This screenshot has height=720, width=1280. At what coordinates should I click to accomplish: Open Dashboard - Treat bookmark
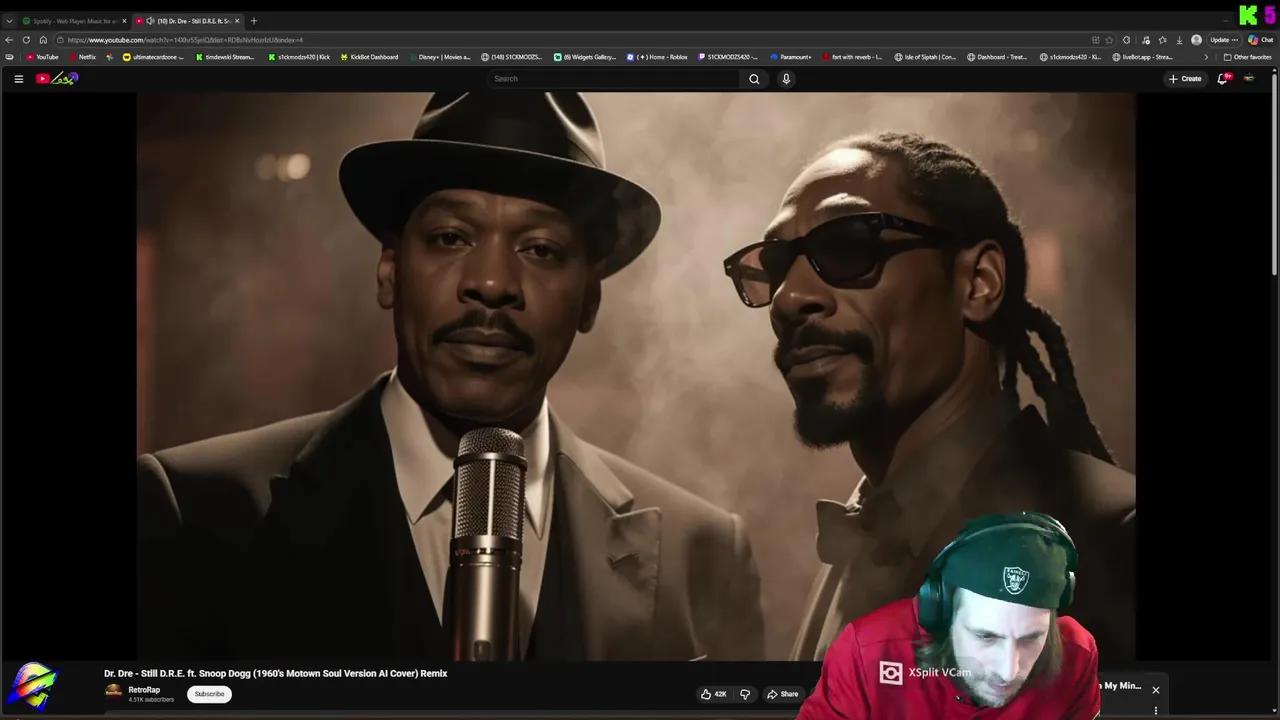pyautogui.click(x=997, y=57)
